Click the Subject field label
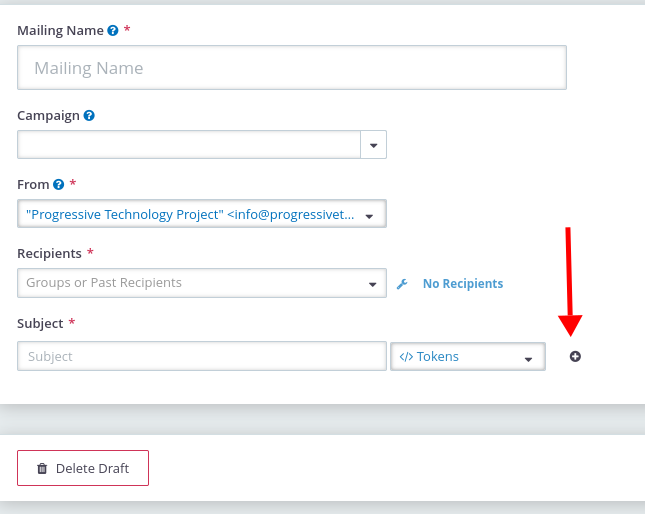 coord(40,324)
